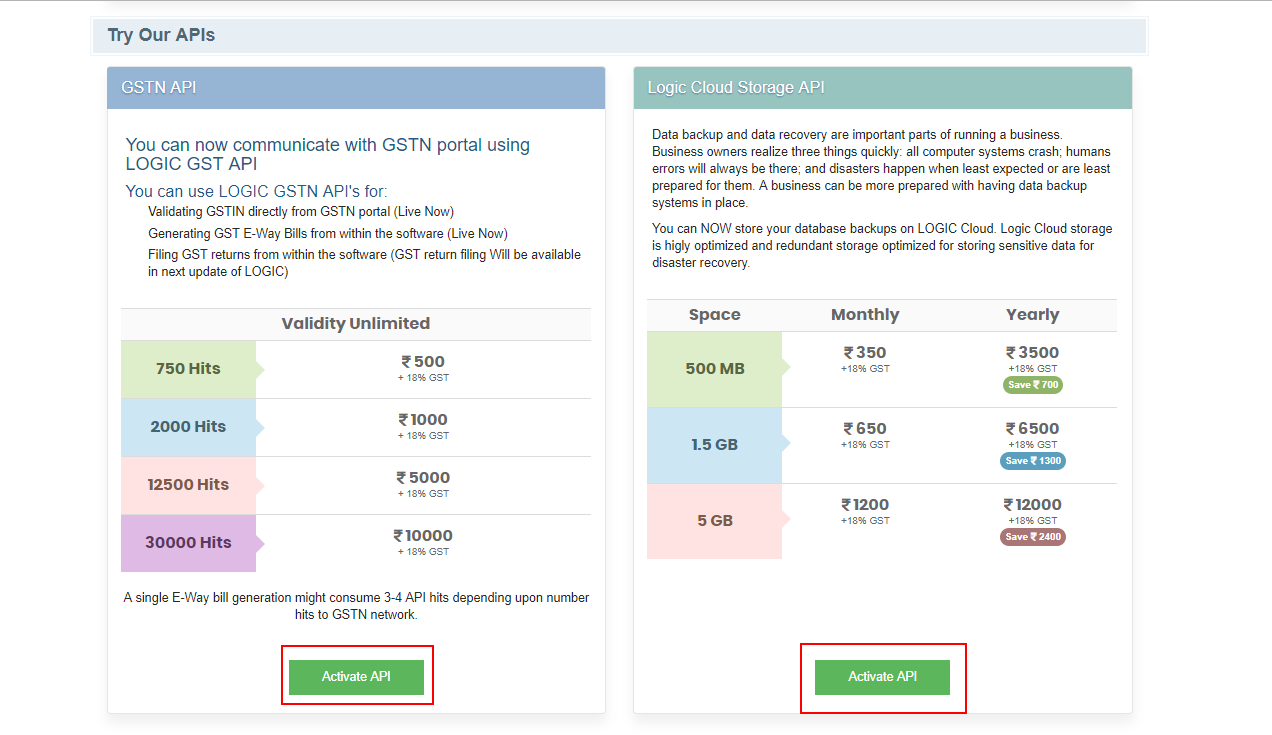Click "You can now communicate with GSTN portal" heading
Viewport: 1272px width, 735px height.
tap(328, 154)
